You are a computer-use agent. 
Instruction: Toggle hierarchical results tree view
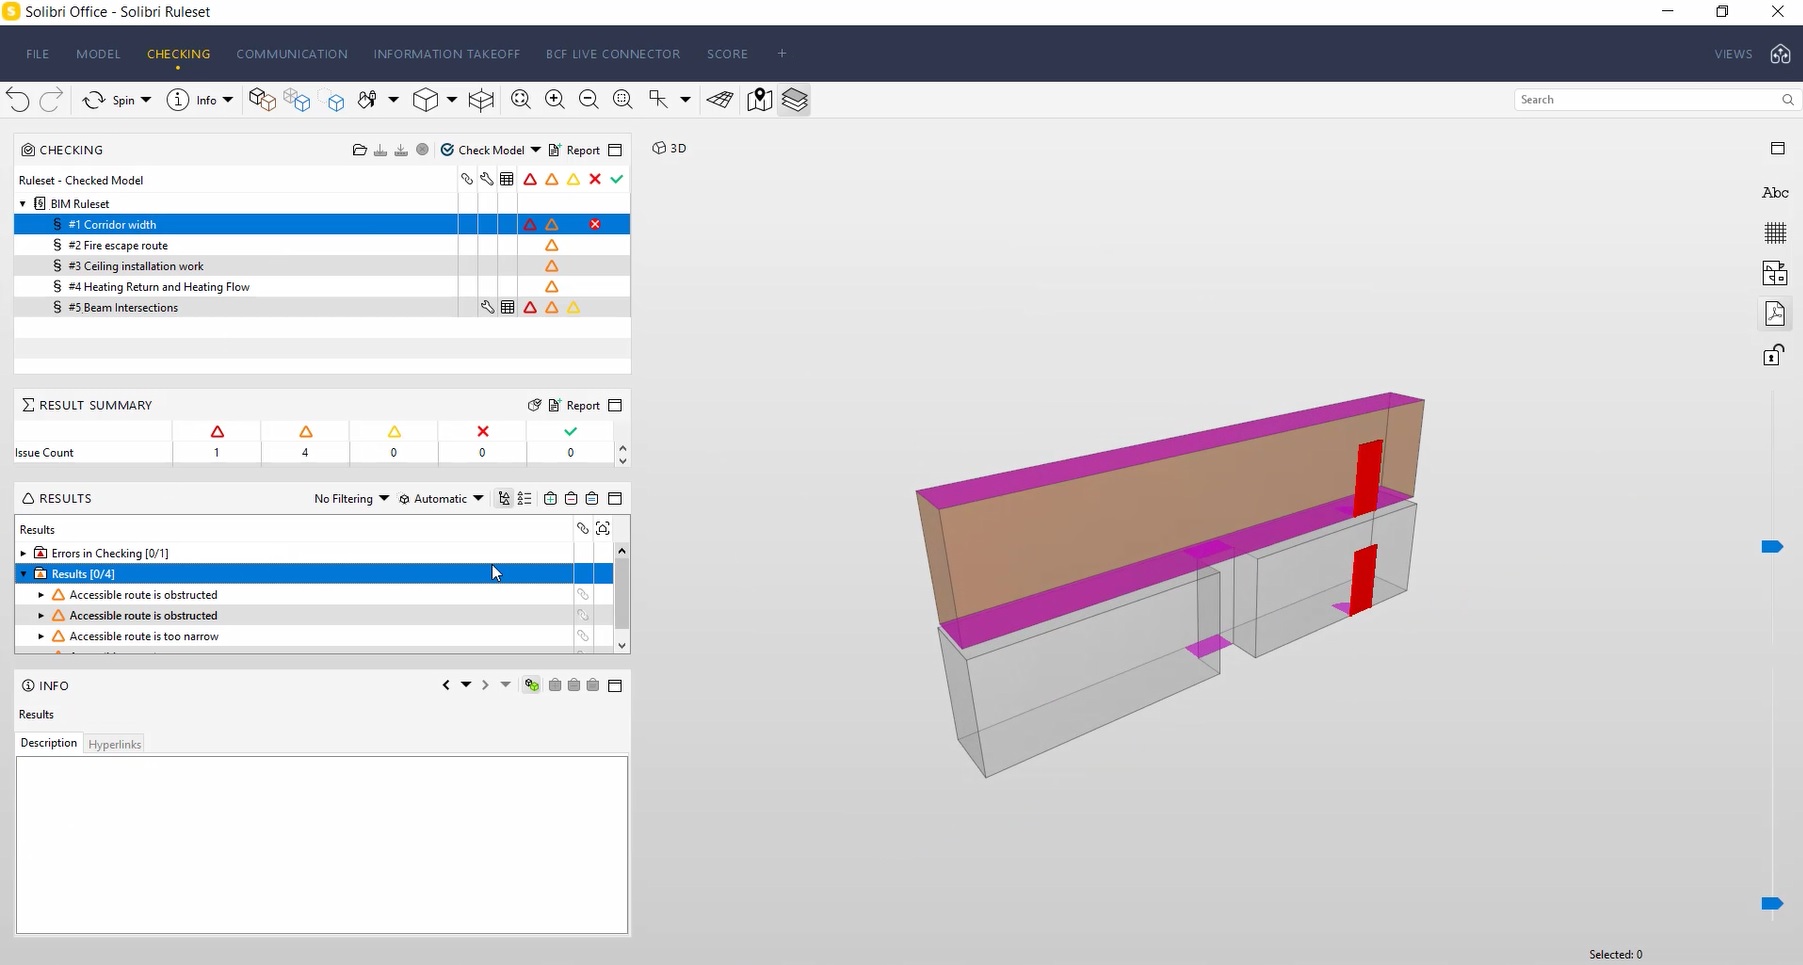pos(505,498)
